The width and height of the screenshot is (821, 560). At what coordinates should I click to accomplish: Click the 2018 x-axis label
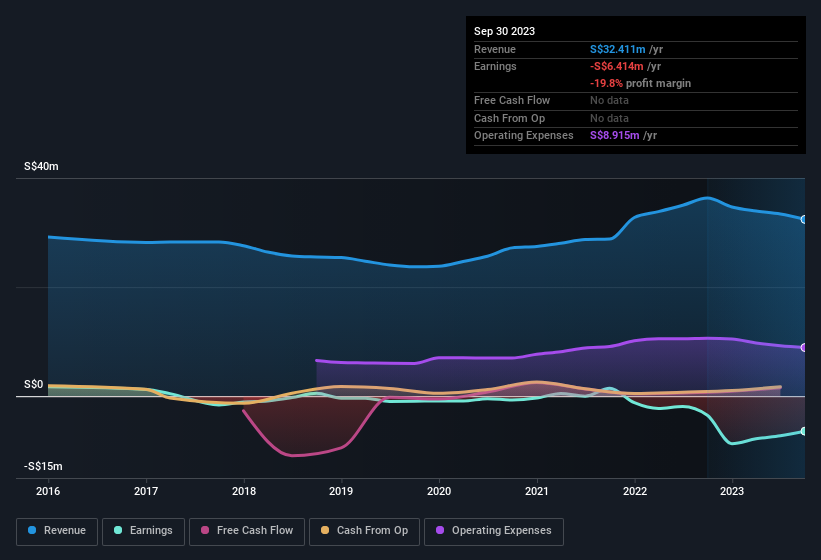pyautogui.click(x=244, y=491)
